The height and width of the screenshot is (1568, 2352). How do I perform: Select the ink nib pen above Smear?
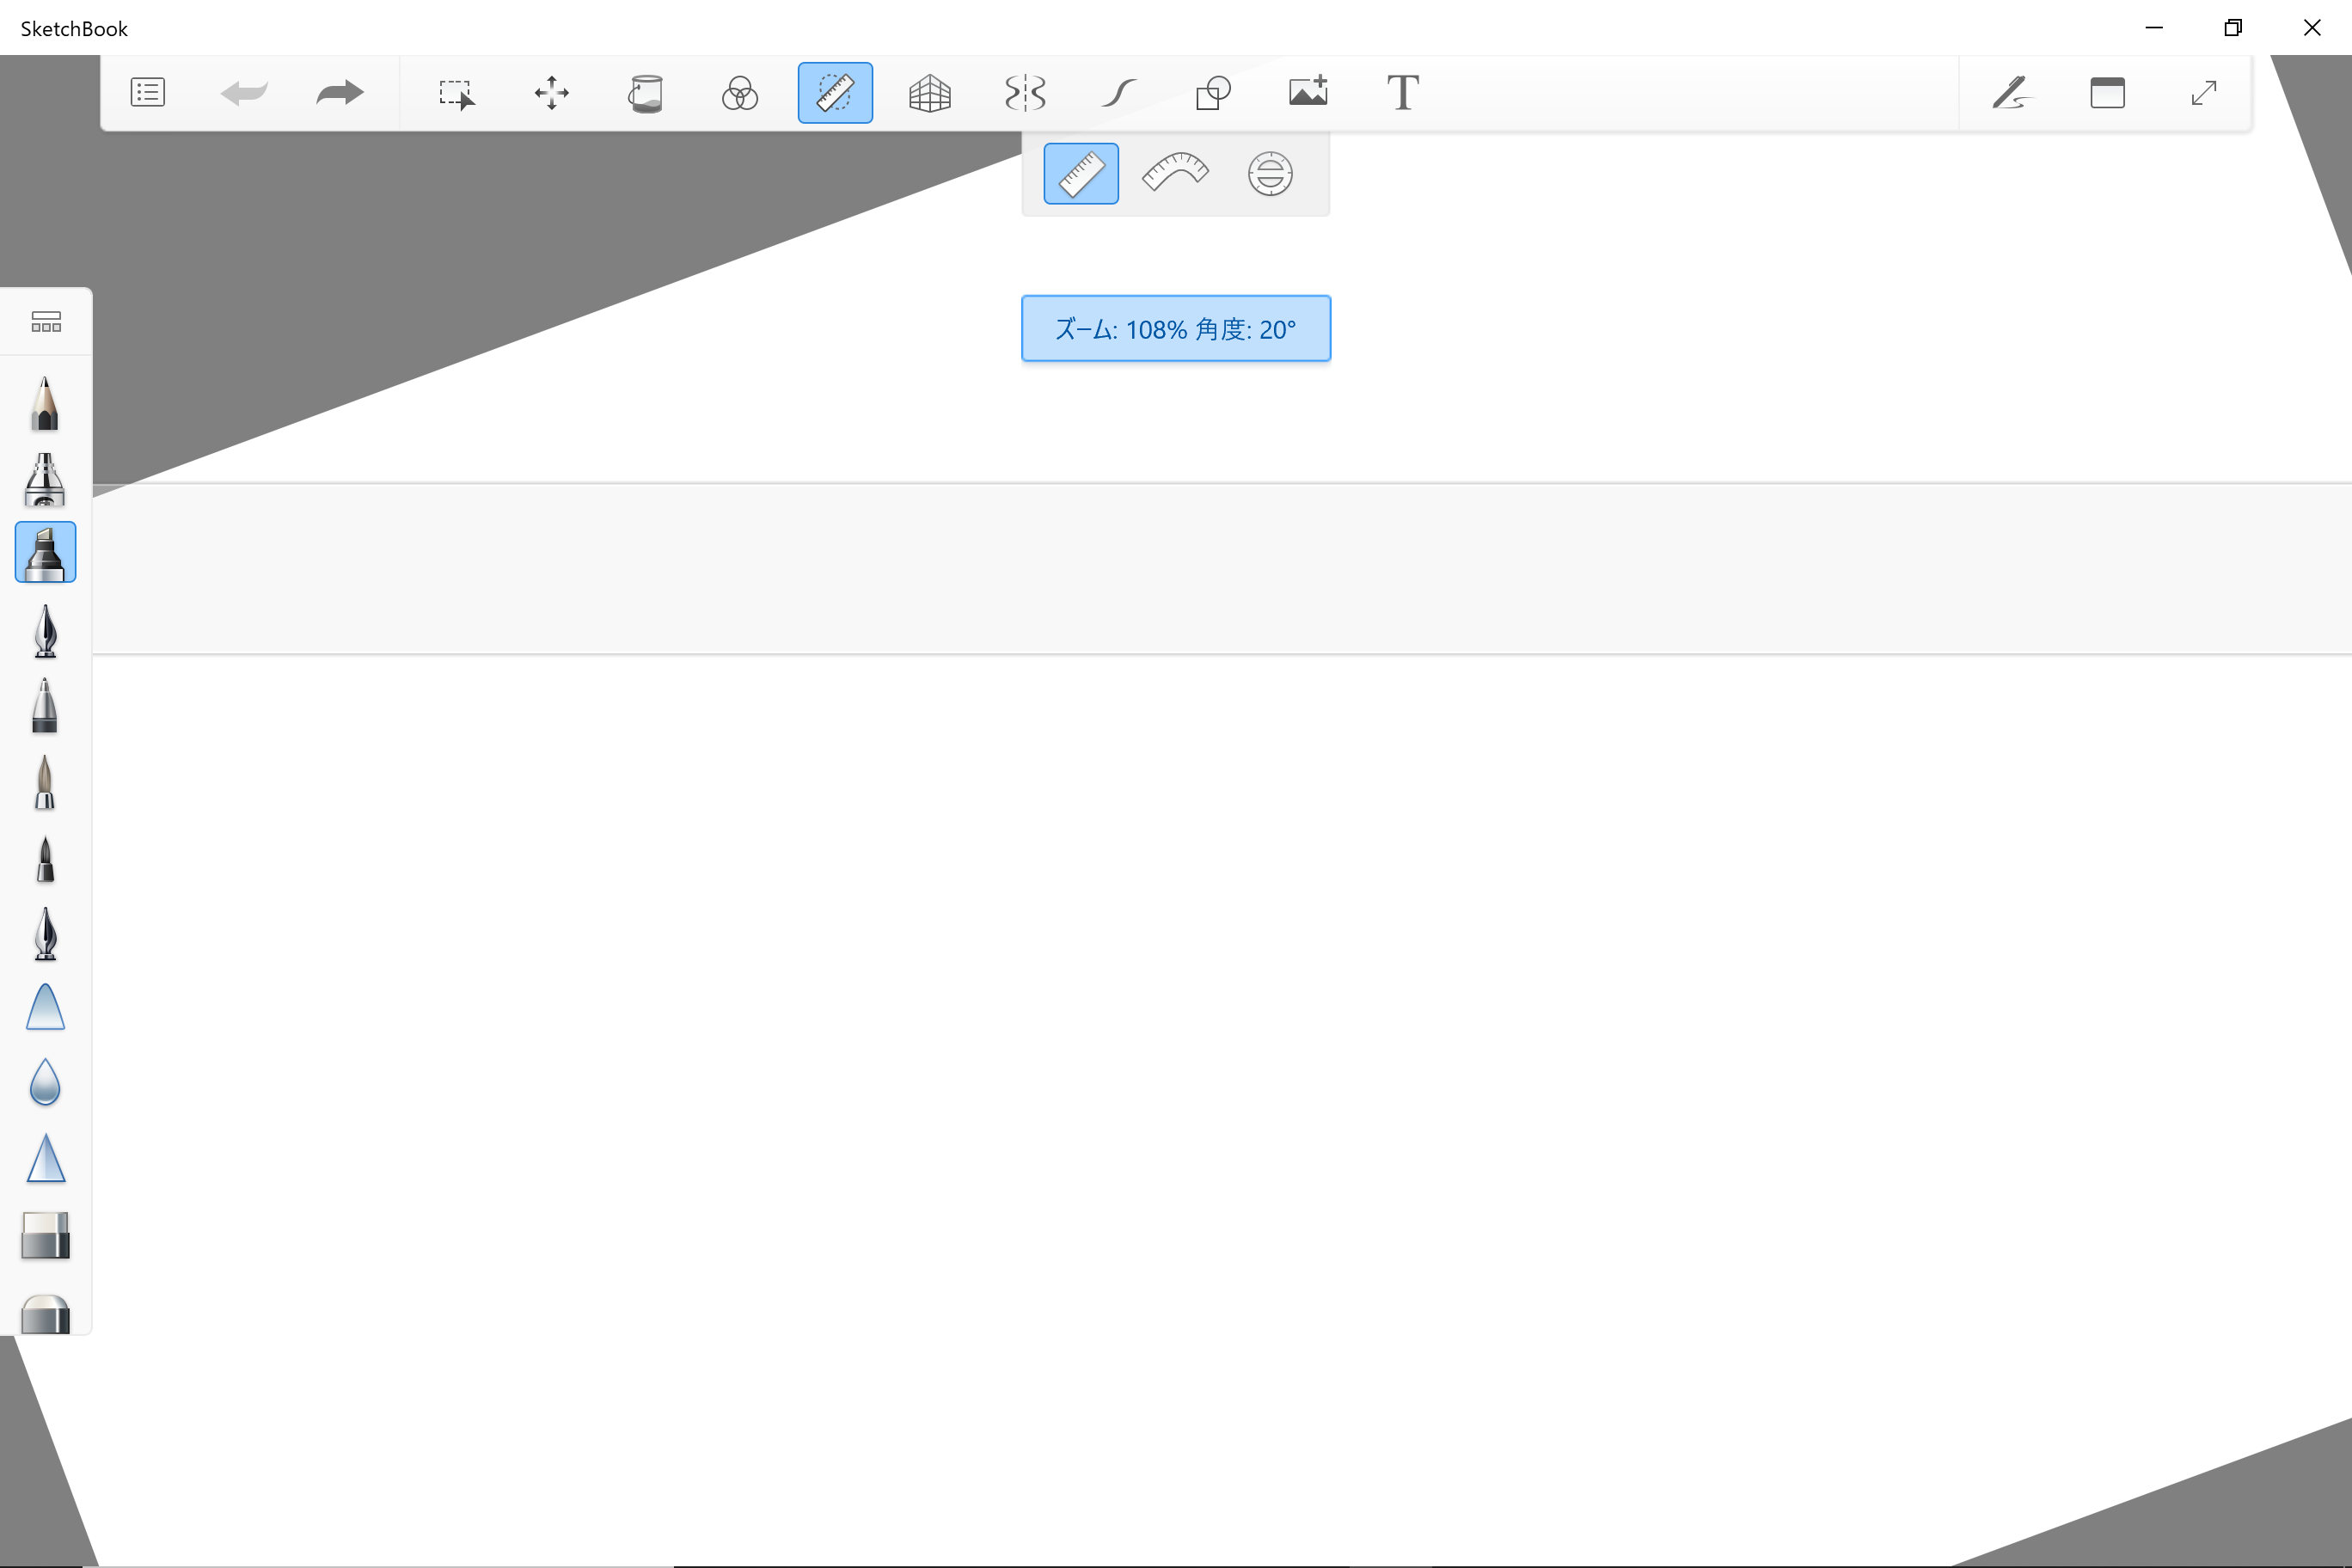point(45,934)
